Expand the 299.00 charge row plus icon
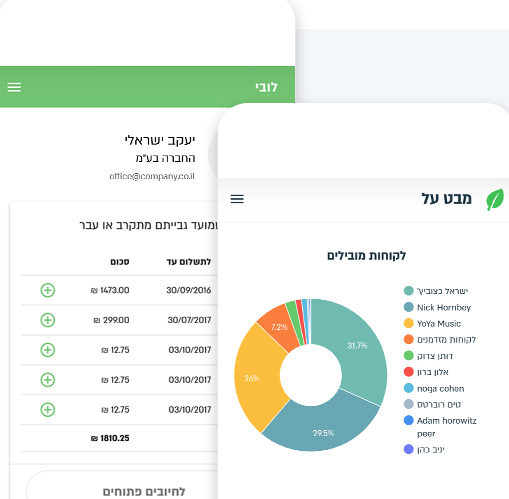 (48, 320)
